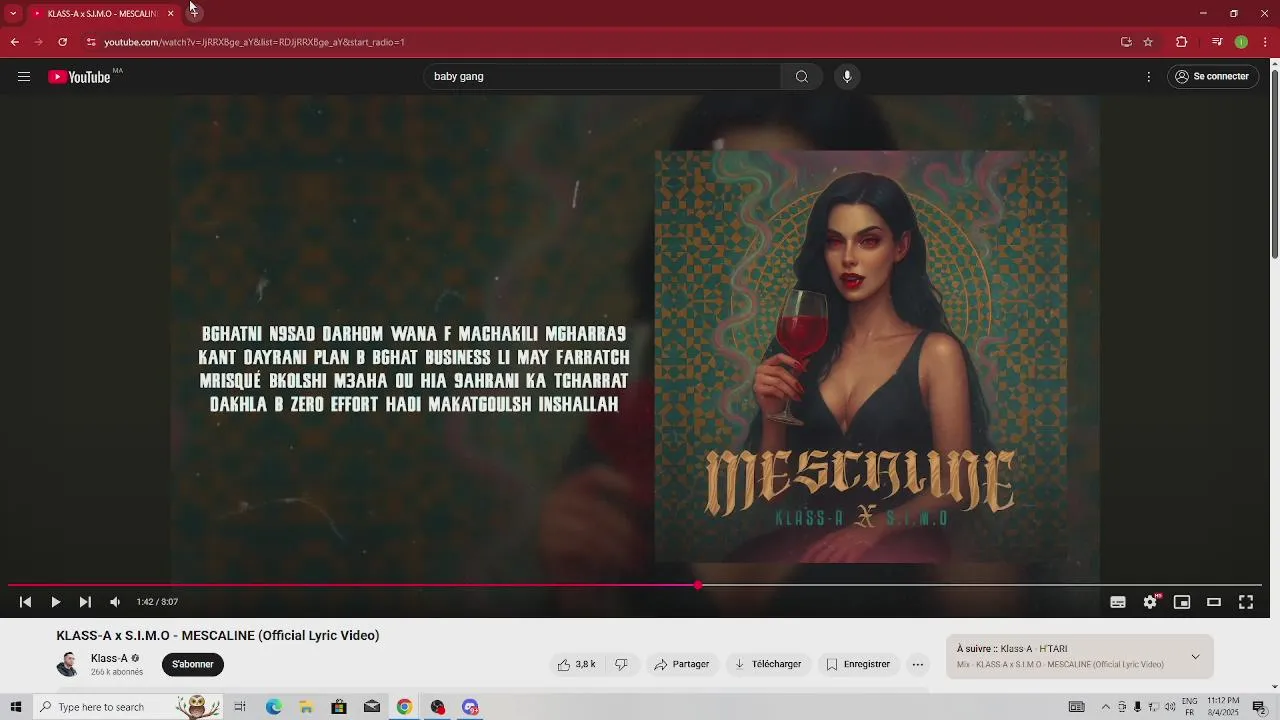
Task: Open the YouTube guide hamburger menu
Action: point(24,77)
